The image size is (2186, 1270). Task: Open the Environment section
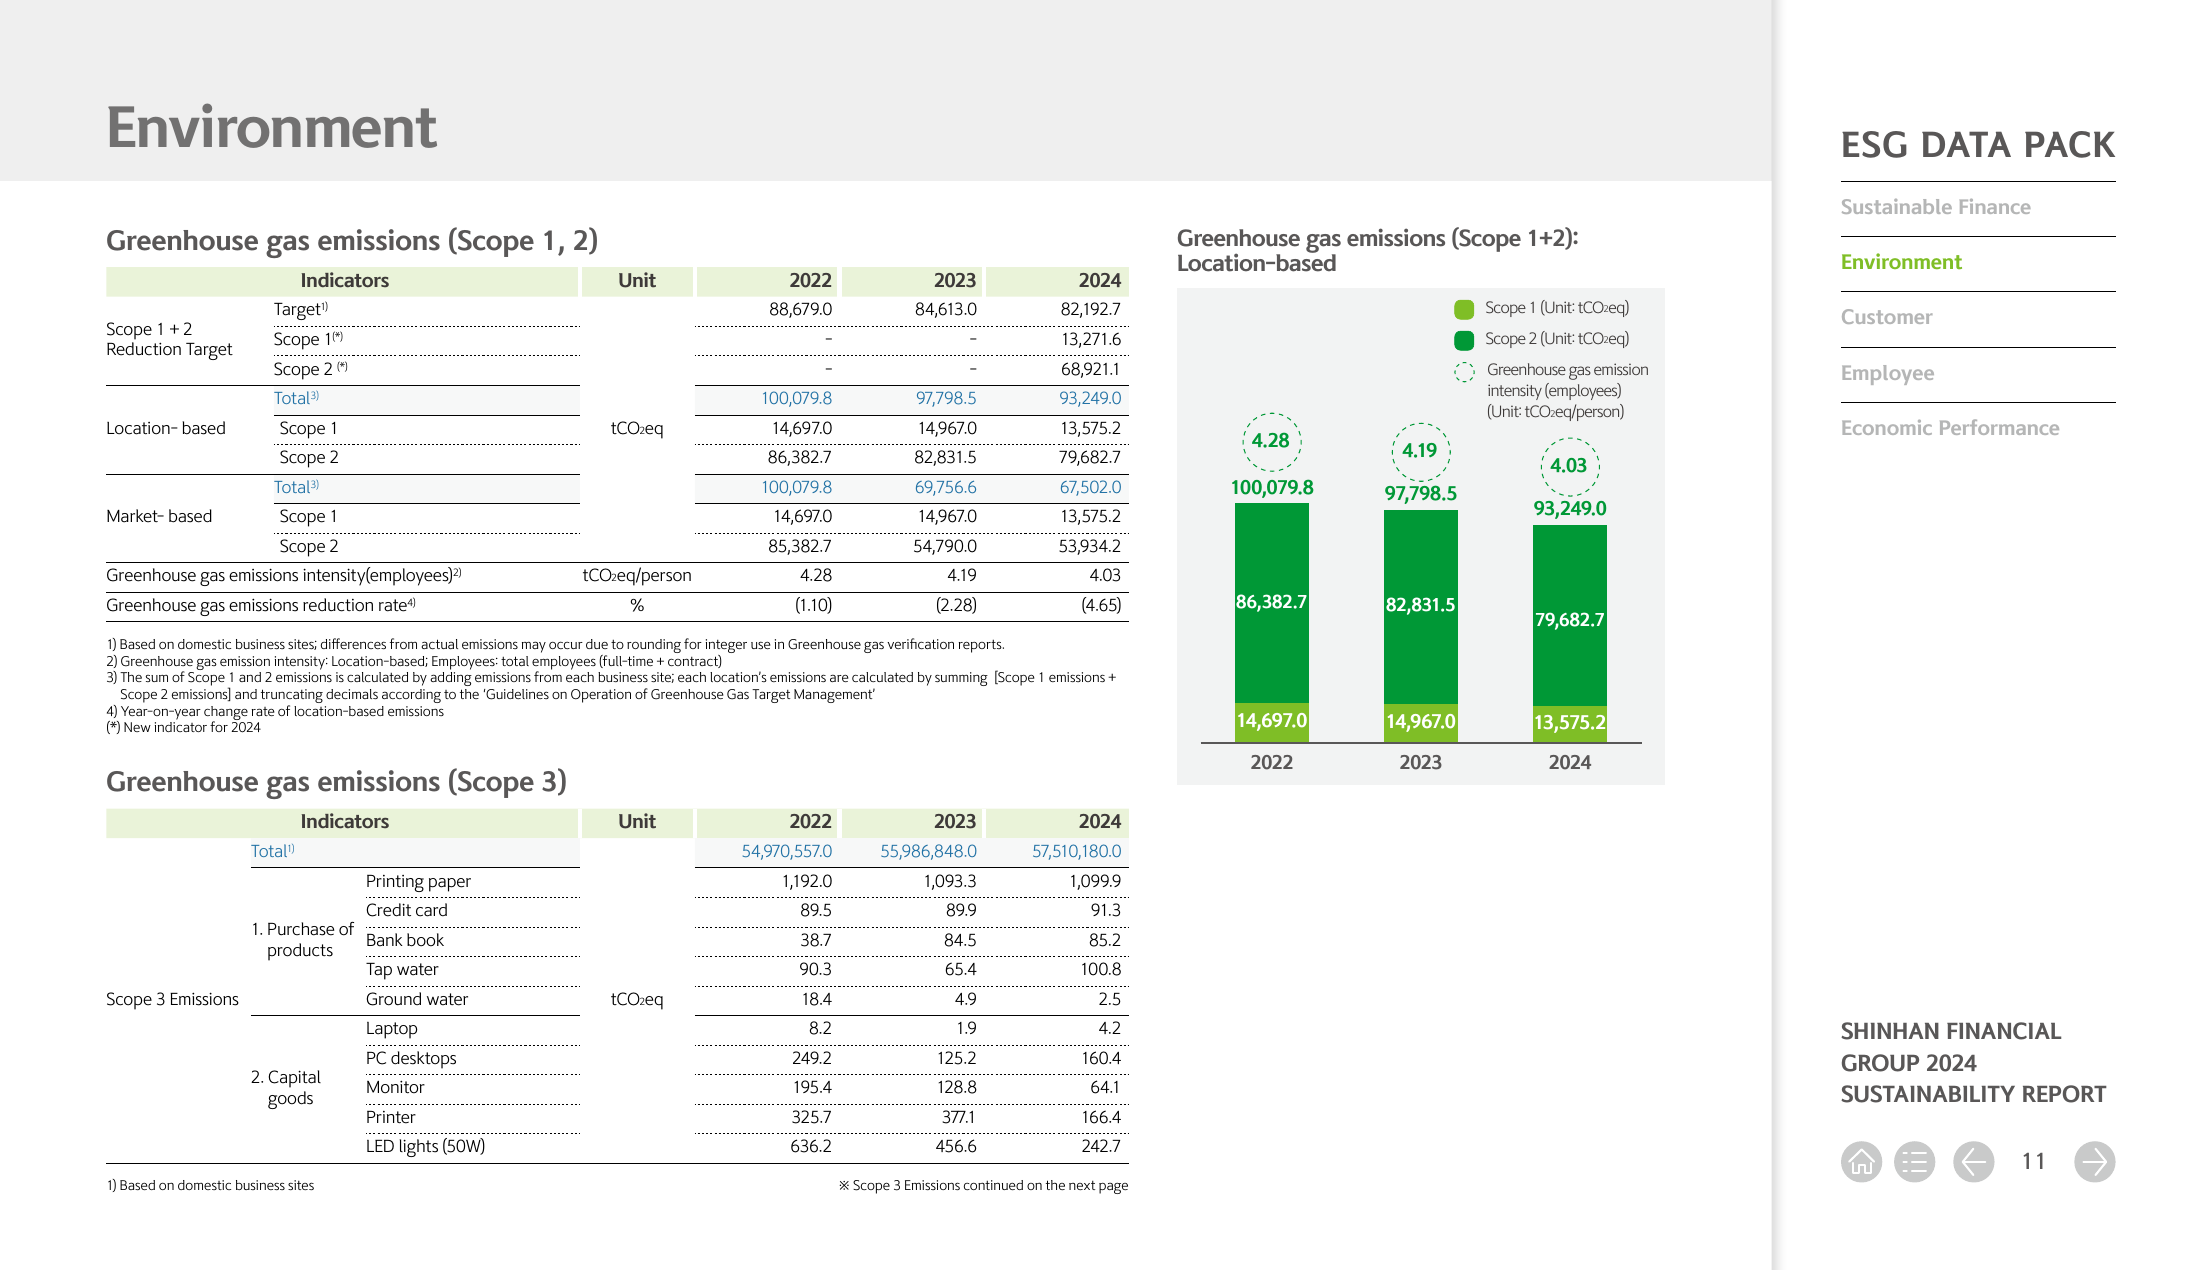pyautogui.click(x=1901, y=262)
